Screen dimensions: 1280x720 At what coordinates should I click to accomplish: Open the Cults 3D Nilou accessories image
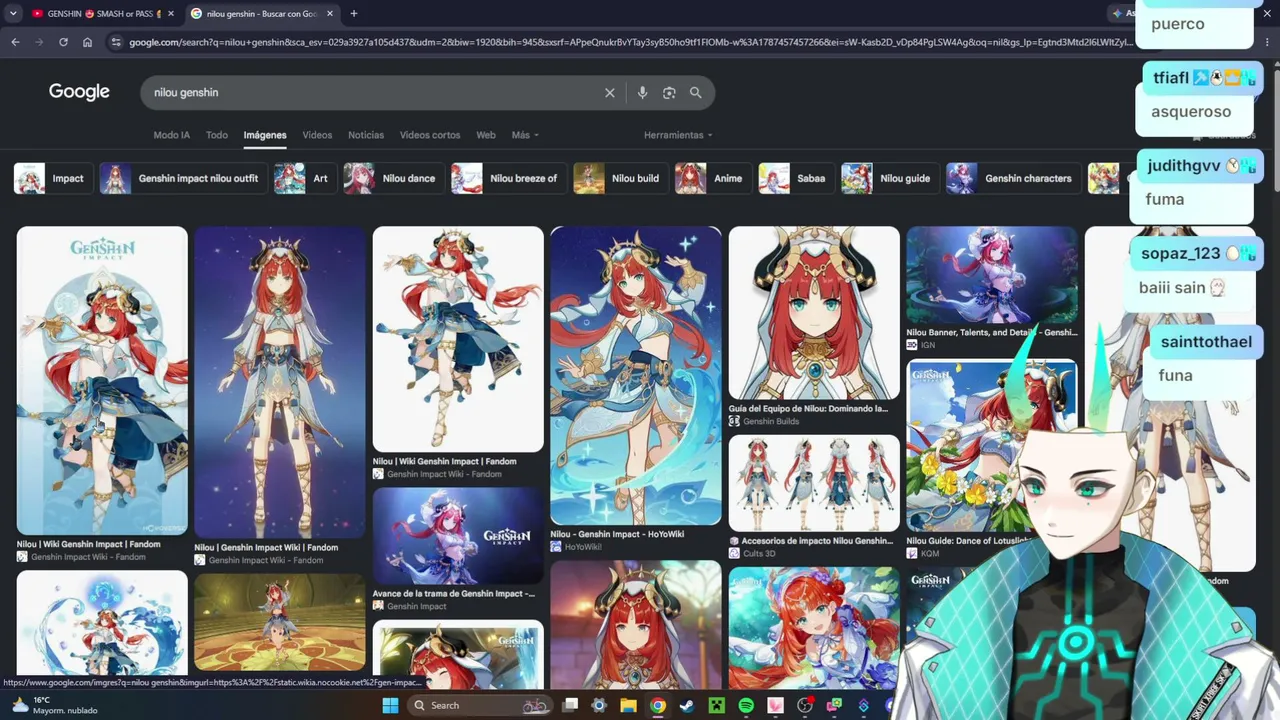[x=814, y=483]
